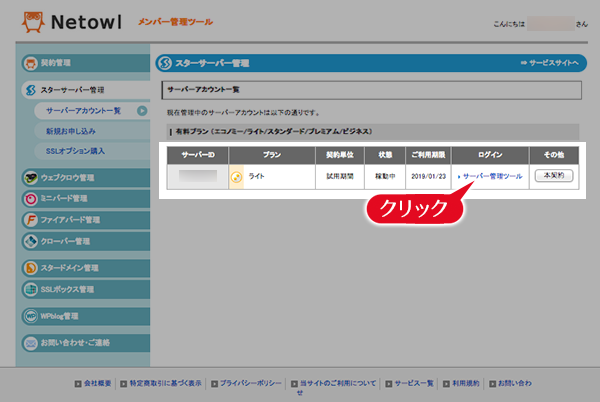Click the ウェブクロウ管理 crow icon
Image resolution: width=600 pixels, height=402 pixels.
click(x=31, y=178)
